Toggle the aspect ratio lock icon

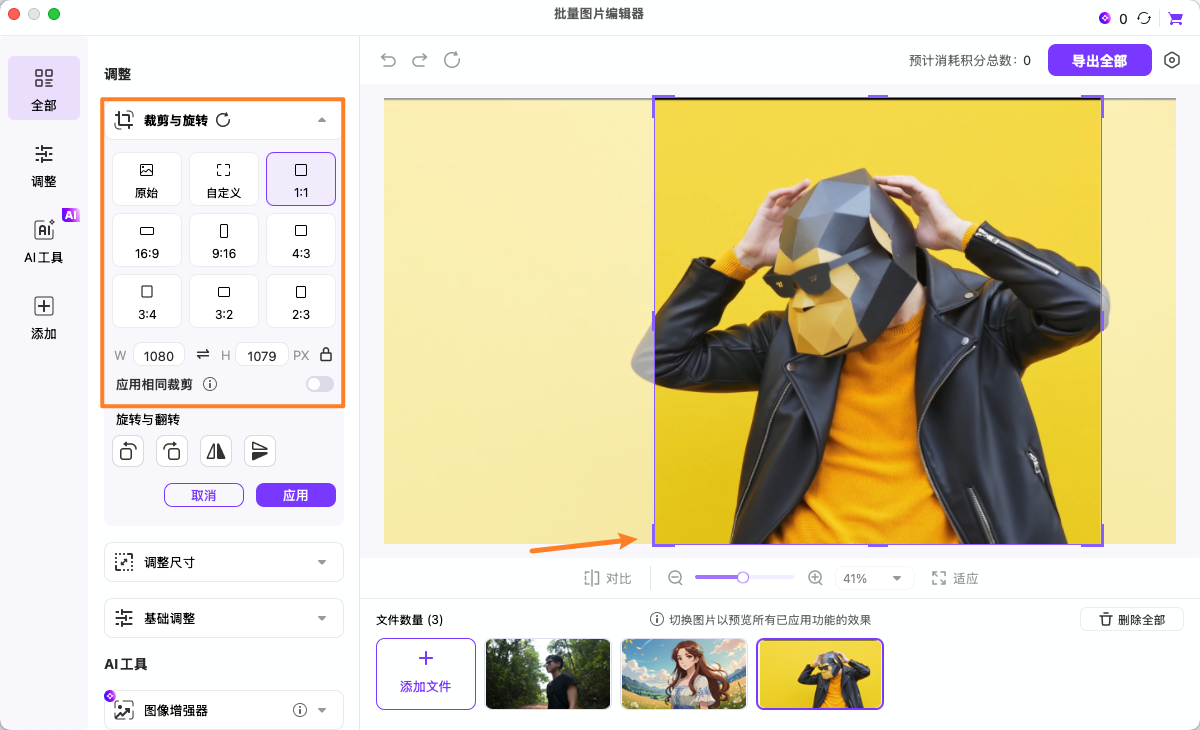click(x=326, y=355)
